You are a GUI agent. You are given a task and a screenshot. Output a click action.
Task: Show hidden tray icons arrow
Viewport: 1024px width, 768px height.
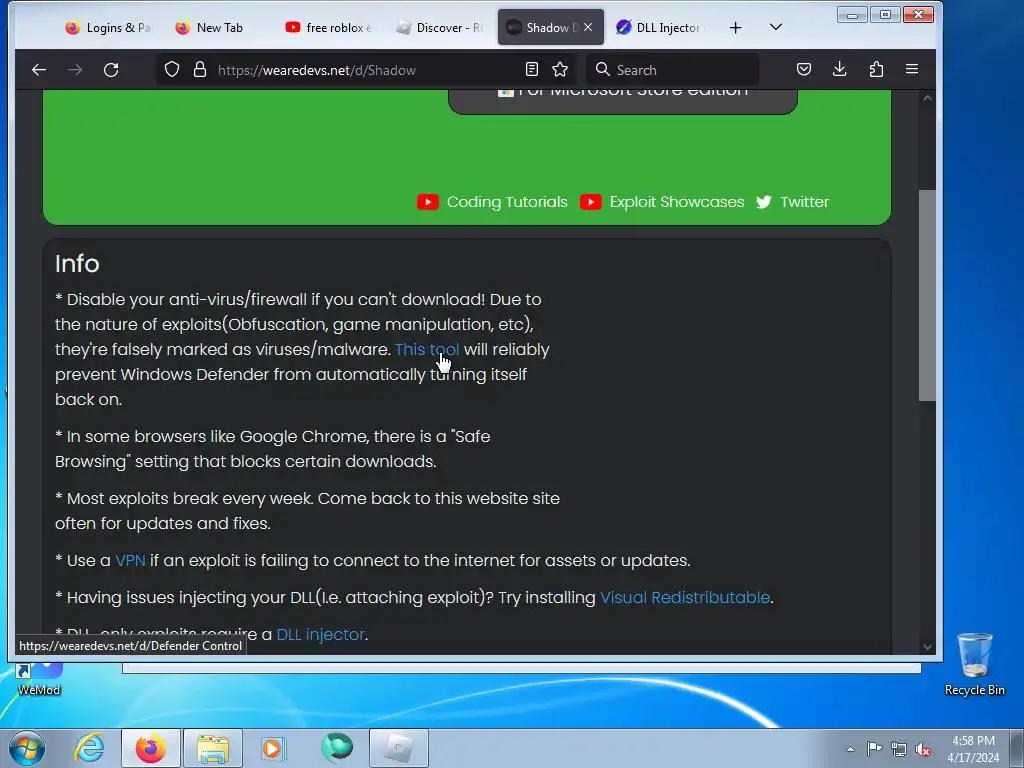coord(850,749)
